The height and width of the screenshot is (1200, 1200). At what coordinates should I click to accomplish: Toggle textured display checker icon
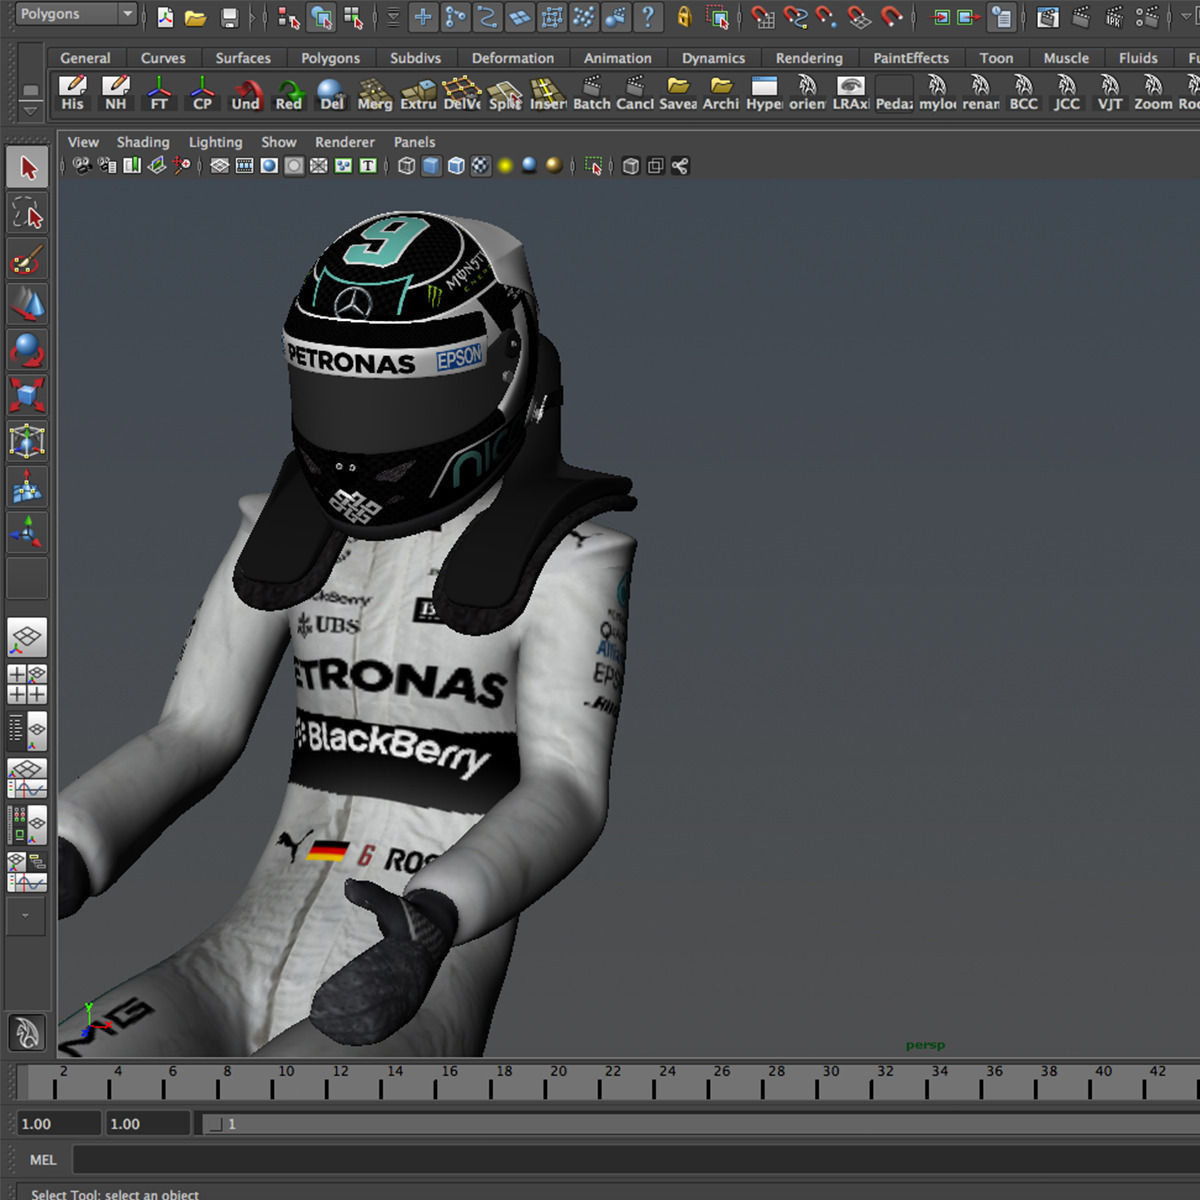(x=481, y=166)
